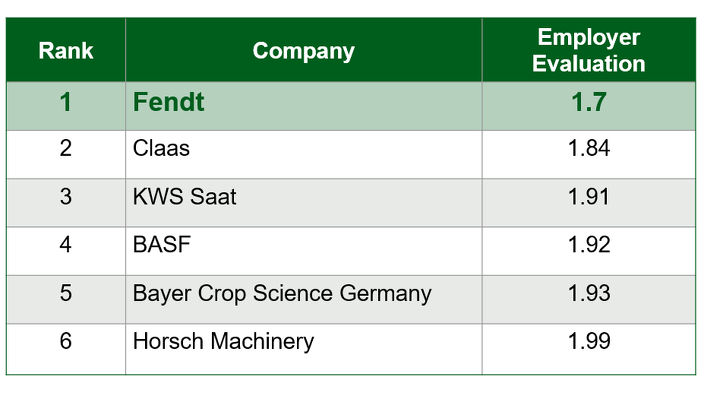Select the Fendt company cell
704x396 pixels.
(x=304, y=106)
